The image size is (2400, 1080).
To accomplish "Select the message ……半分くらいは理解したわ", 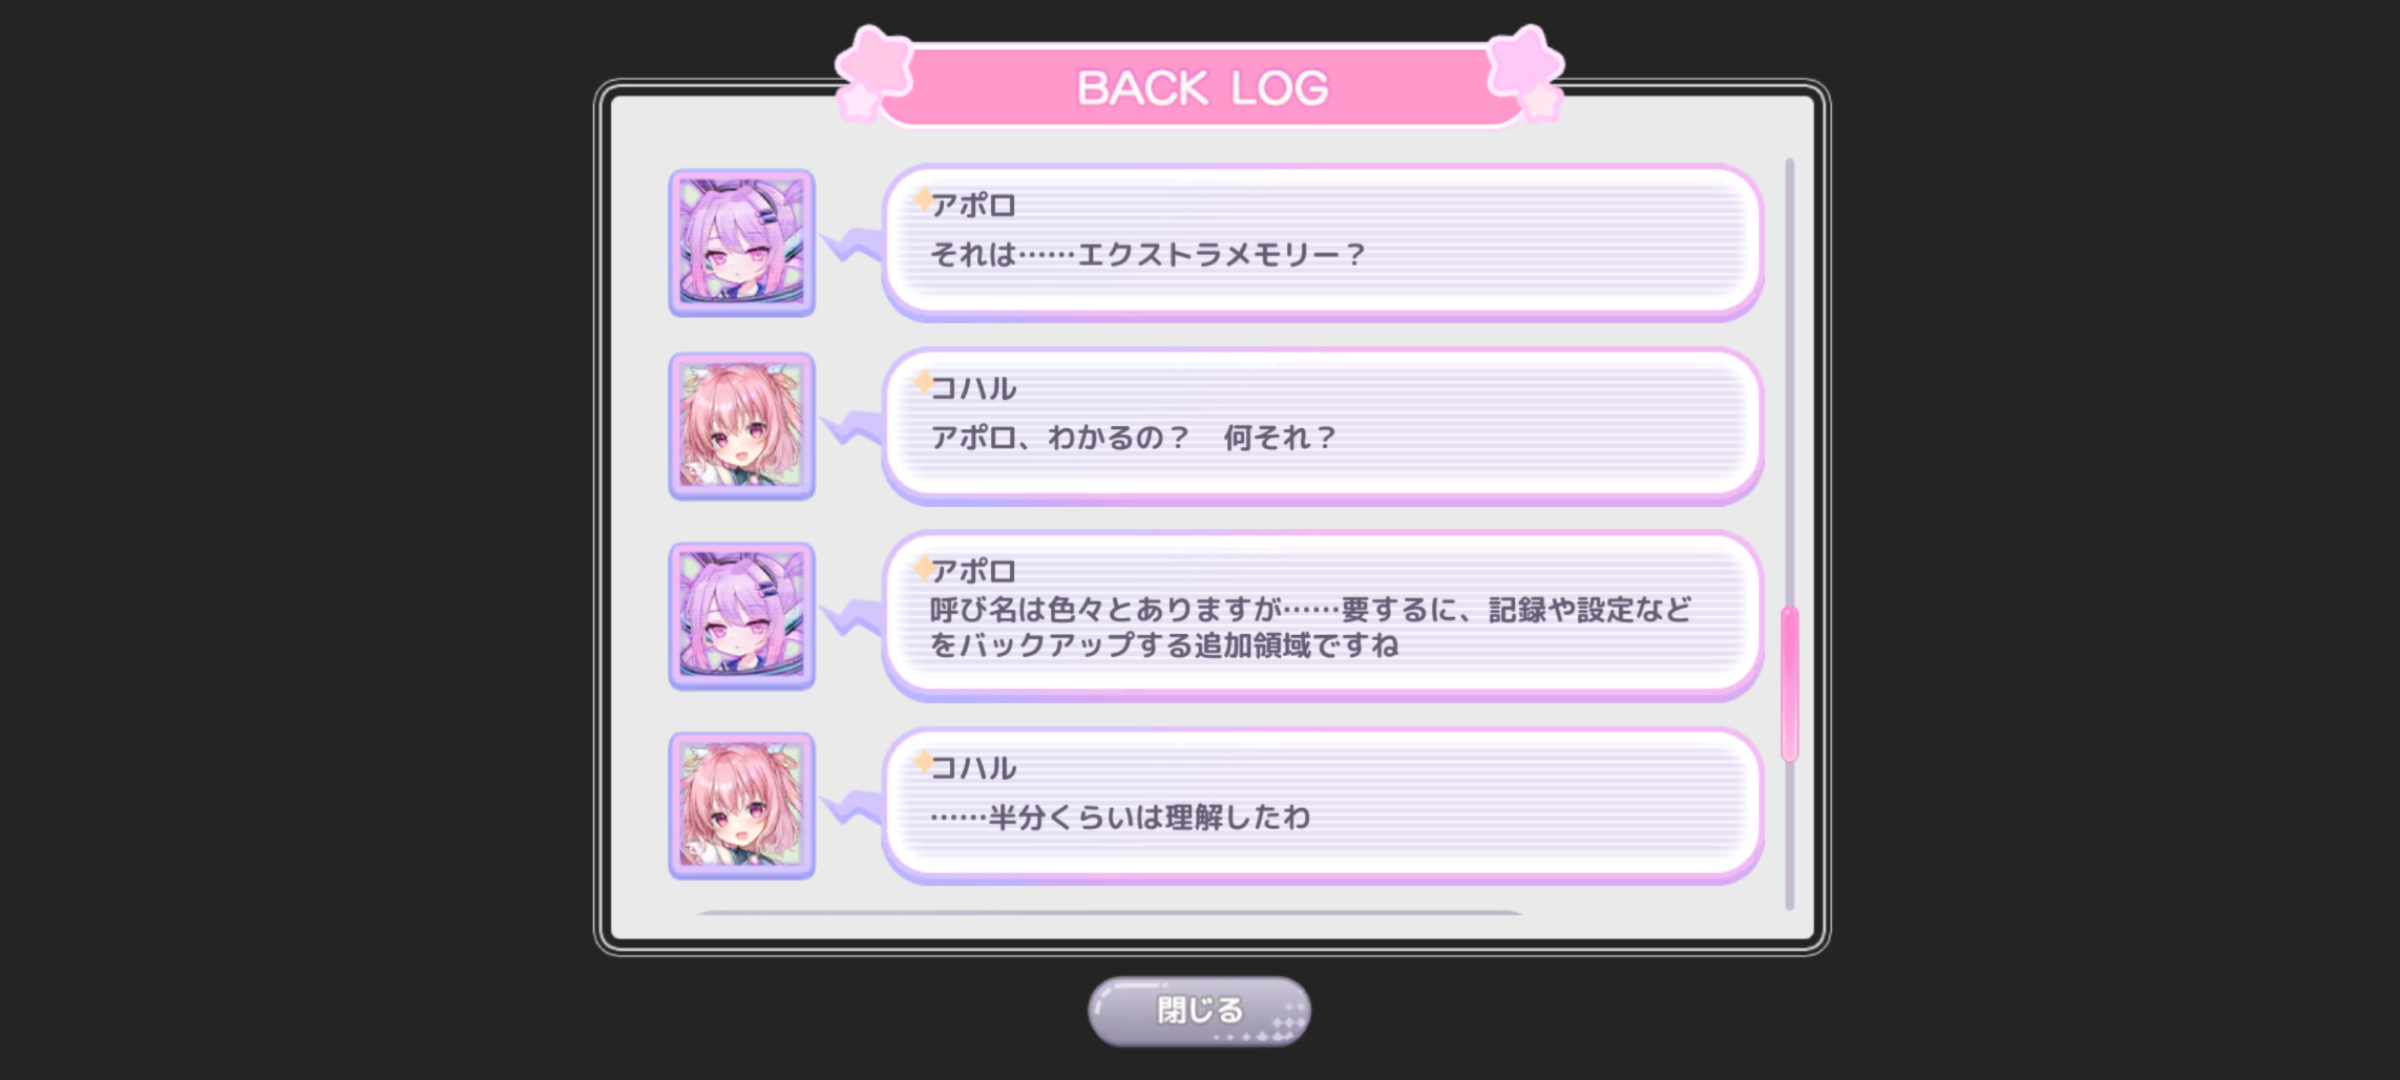I will click(x=1322, y=806).
